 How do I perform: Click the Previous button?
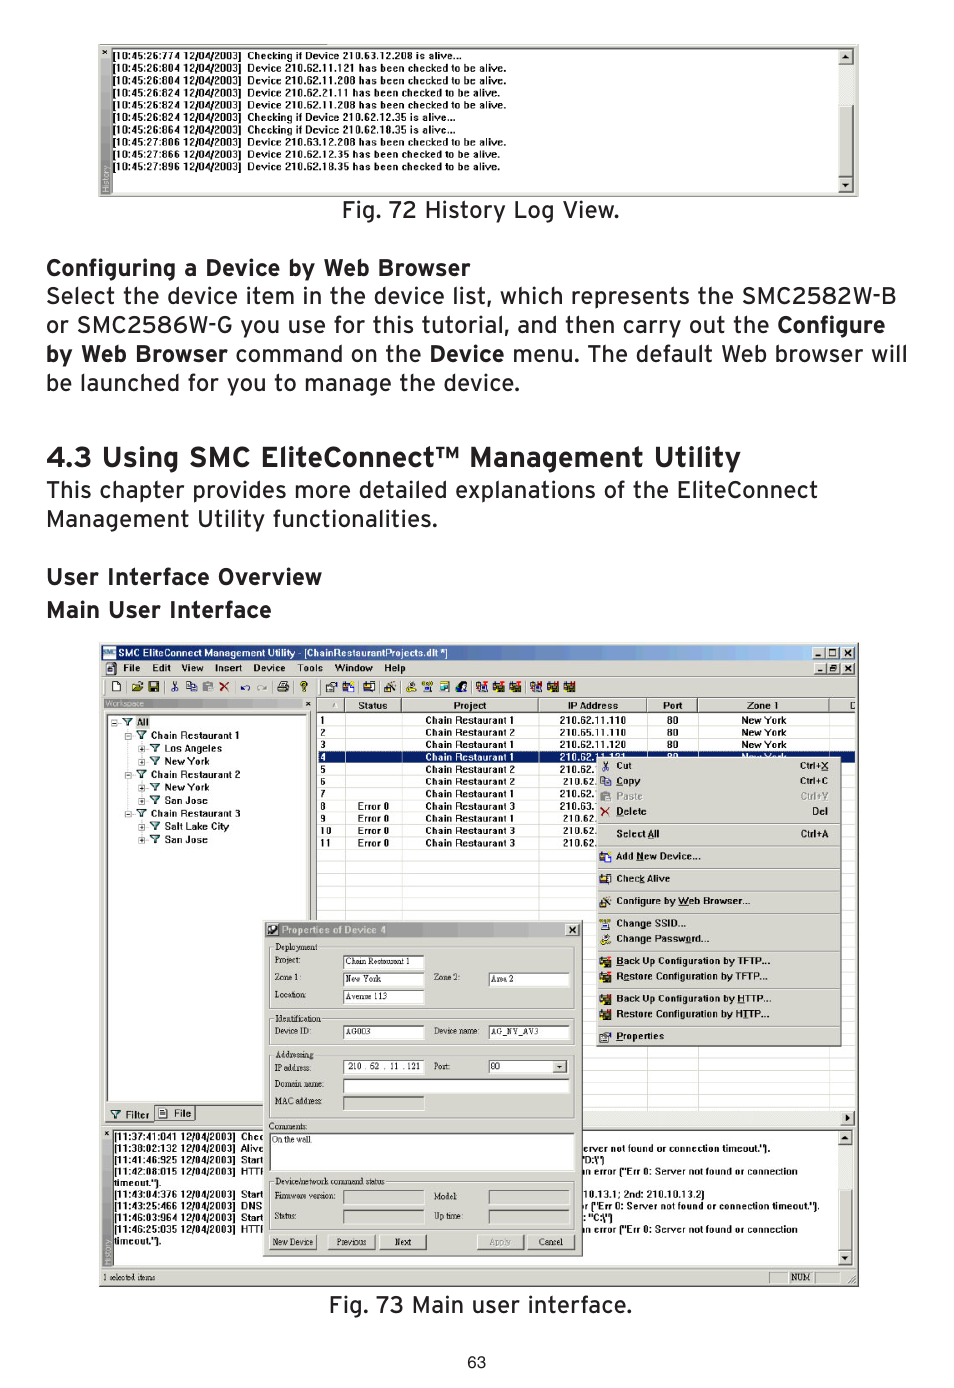[351, 1242]
